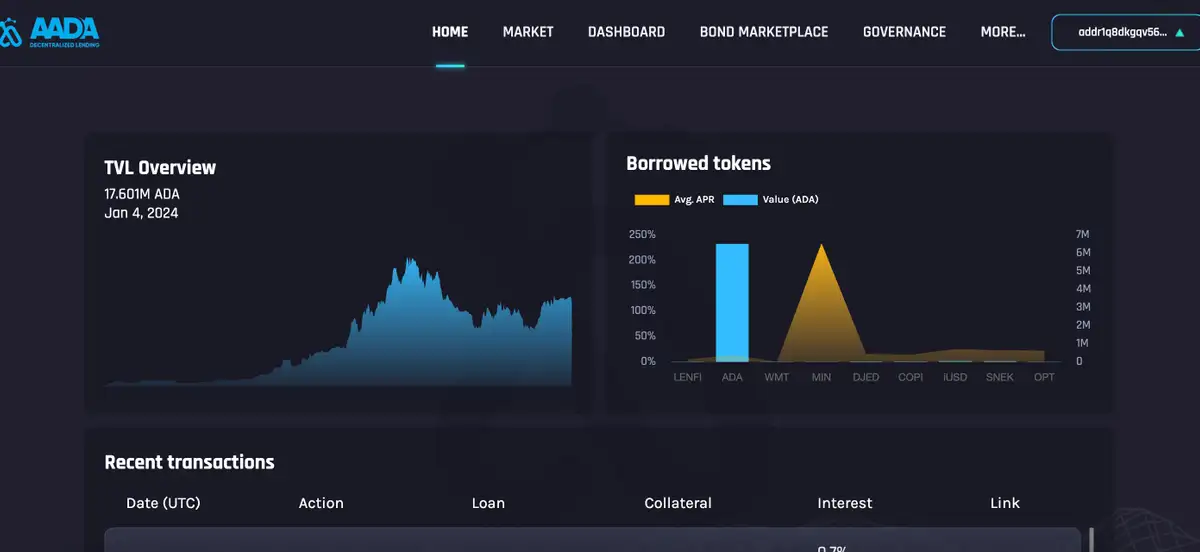Expand the MORE... menu

1002,32
